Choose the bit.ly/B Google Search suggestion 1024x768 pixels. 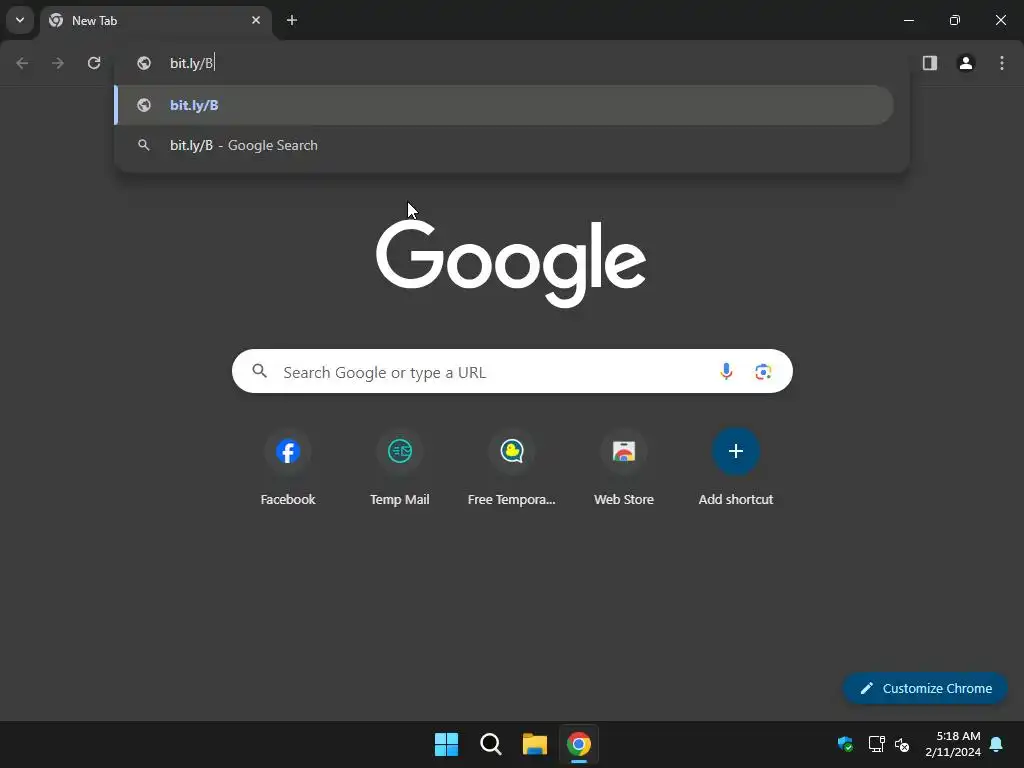coord(504,145)
